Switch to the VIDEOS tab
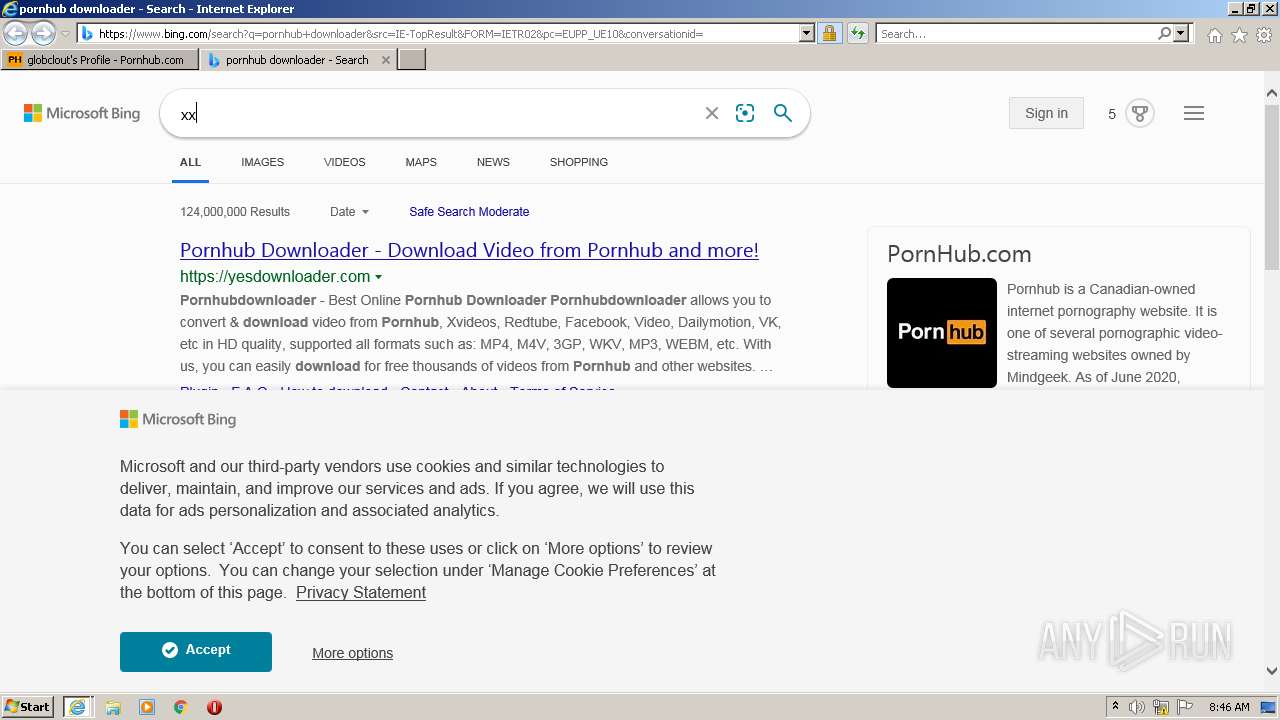This screenshot has height=720, width=1280. 344,162
